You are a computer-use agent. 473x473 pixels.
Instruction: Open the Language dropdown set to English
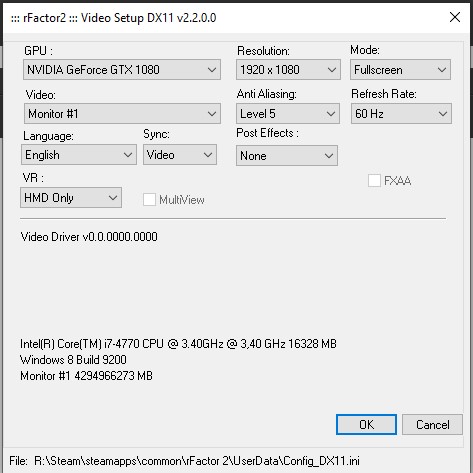(x=79, y=155)
